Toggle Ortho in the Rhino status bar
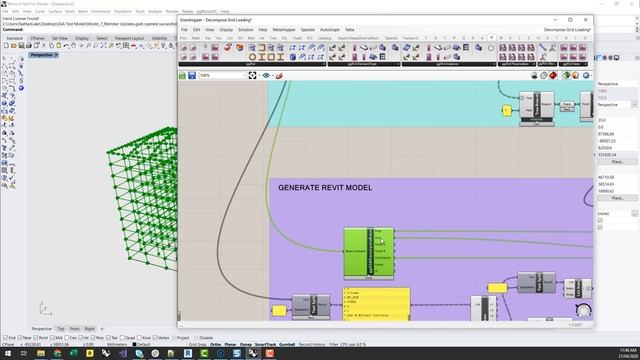This screenshot has width=640, height=360. (x=216, y=344)
